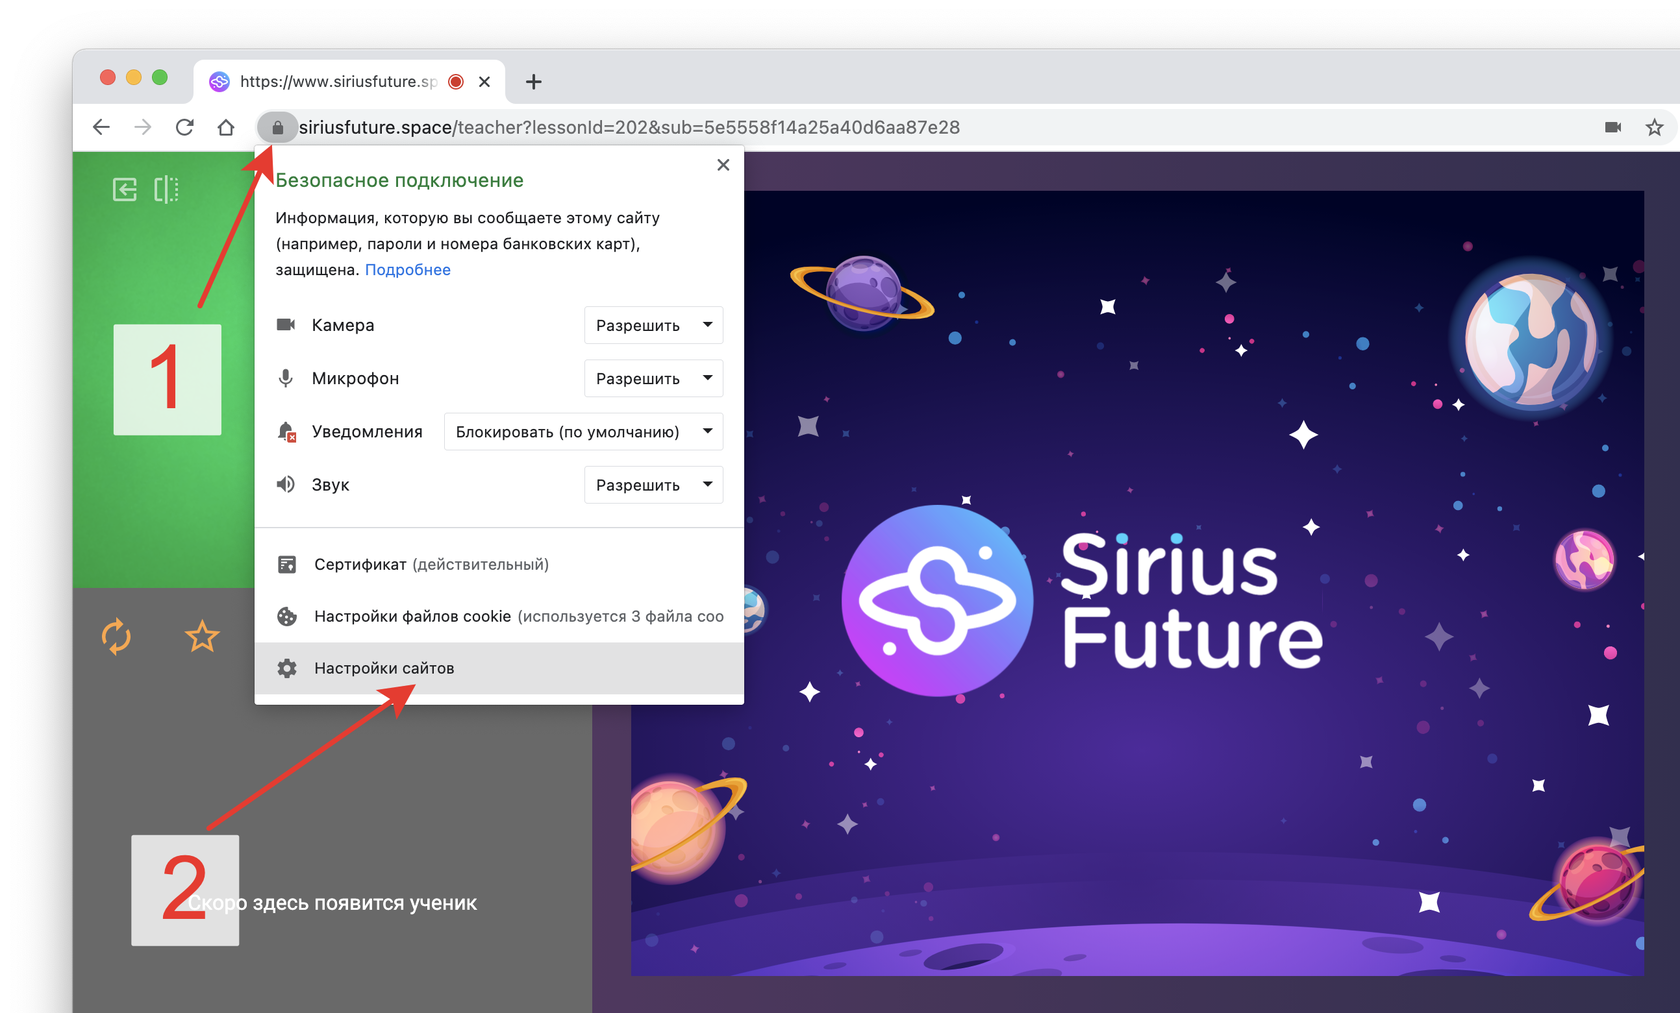Click the browser forward arrow
This screenshot has width=1680, height=1013.
point(143,127)
